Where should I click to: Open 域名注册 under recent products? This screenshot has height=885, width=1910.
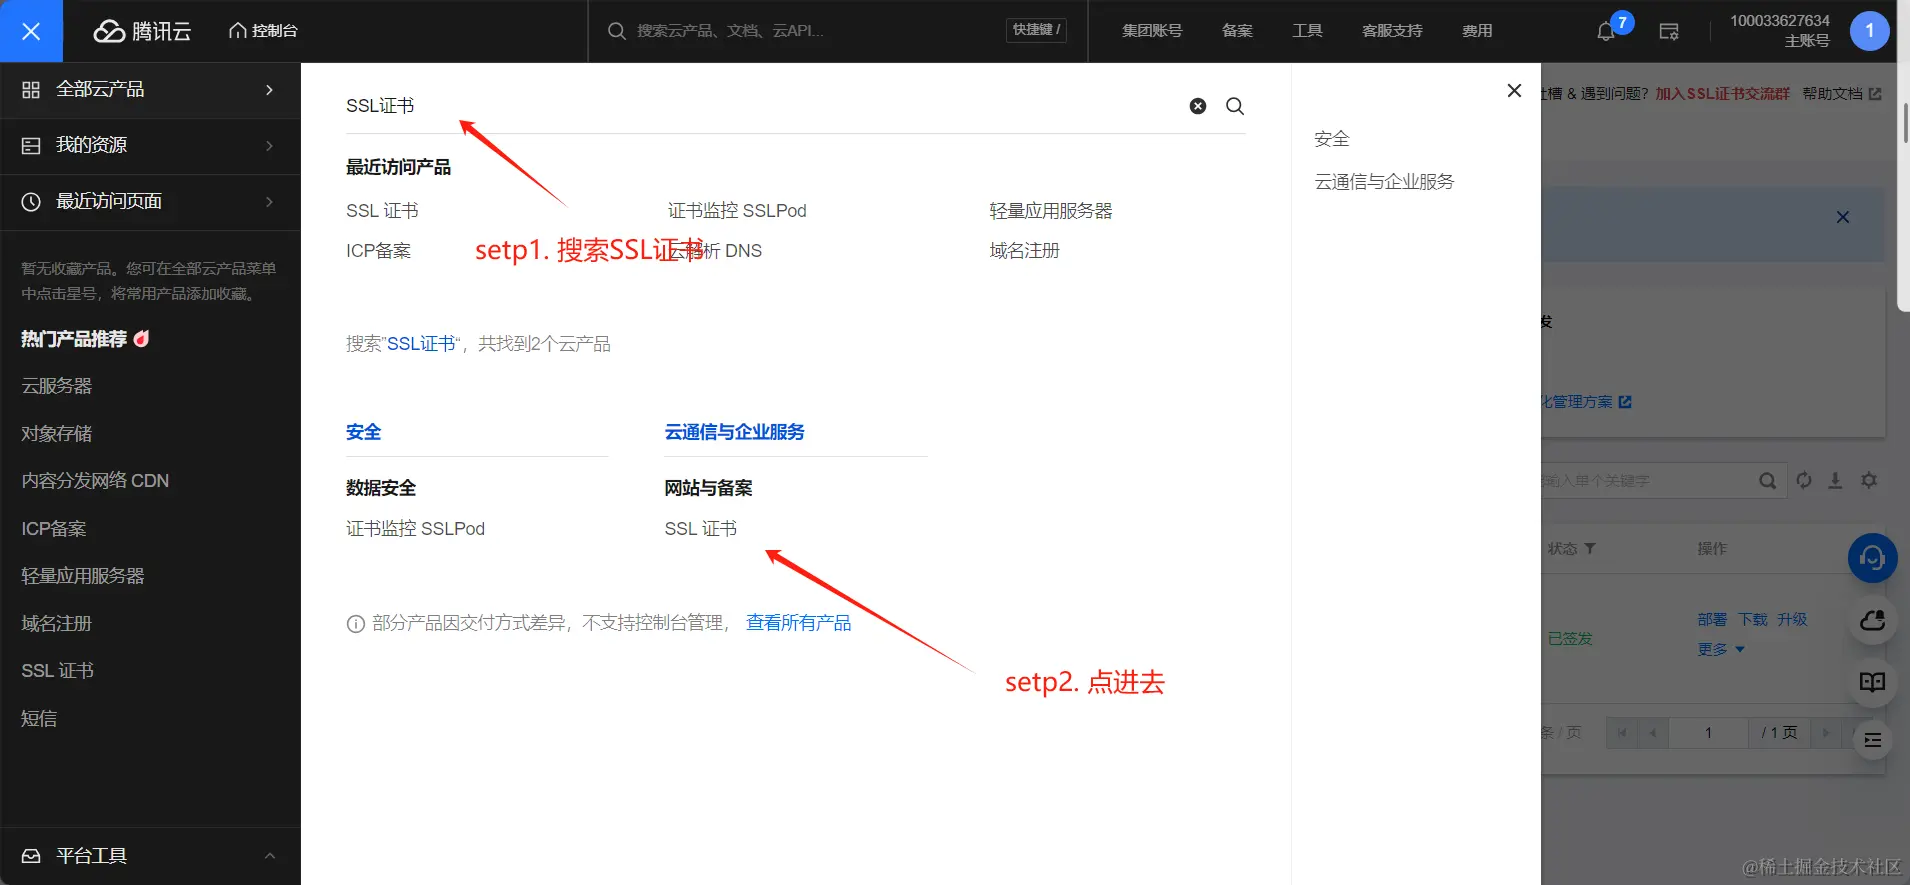pos(1025,251)
